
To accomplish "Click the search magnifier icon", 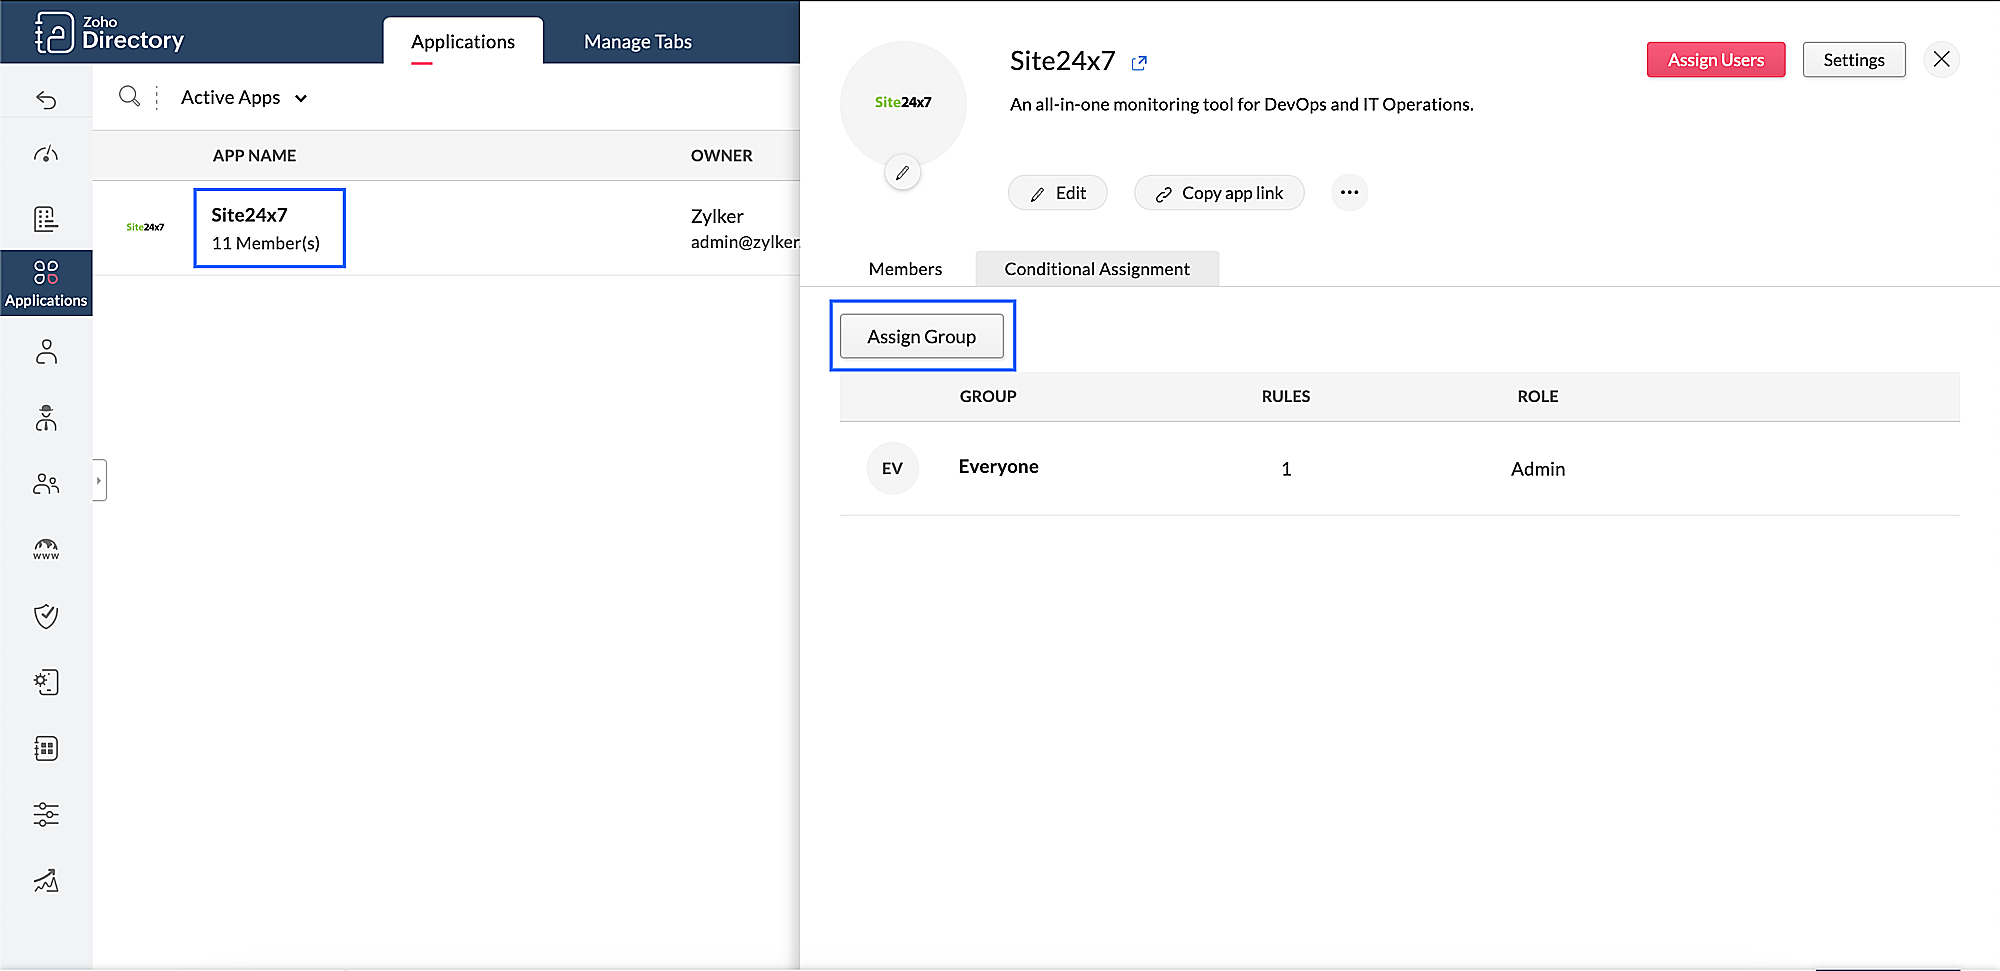I will click(x=129, y=97).
